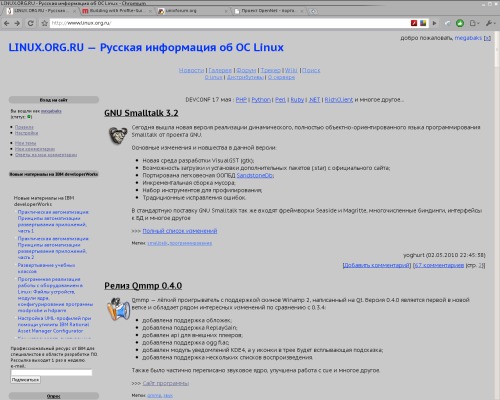Screen dimensions: 500x400
Task: Open the wrench settings menu
Action: 490,23
